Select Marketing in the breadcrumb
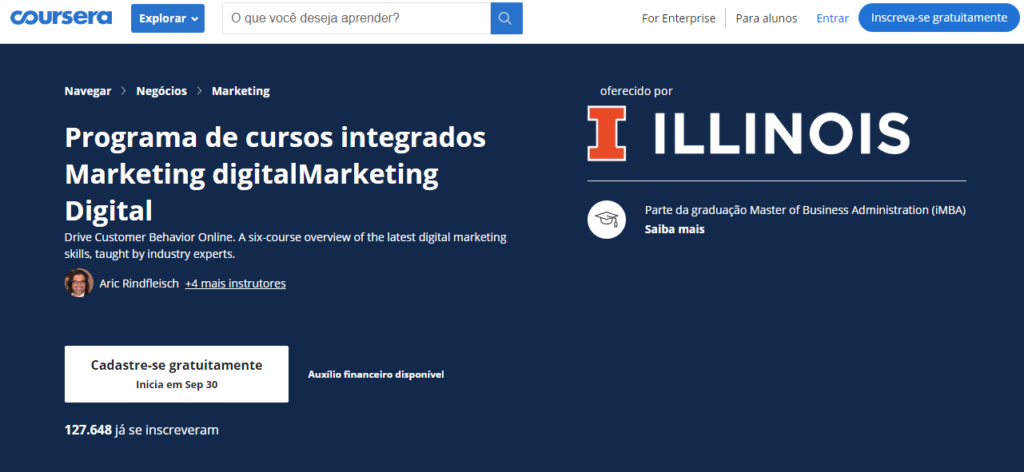 click(x=240, y=91)
